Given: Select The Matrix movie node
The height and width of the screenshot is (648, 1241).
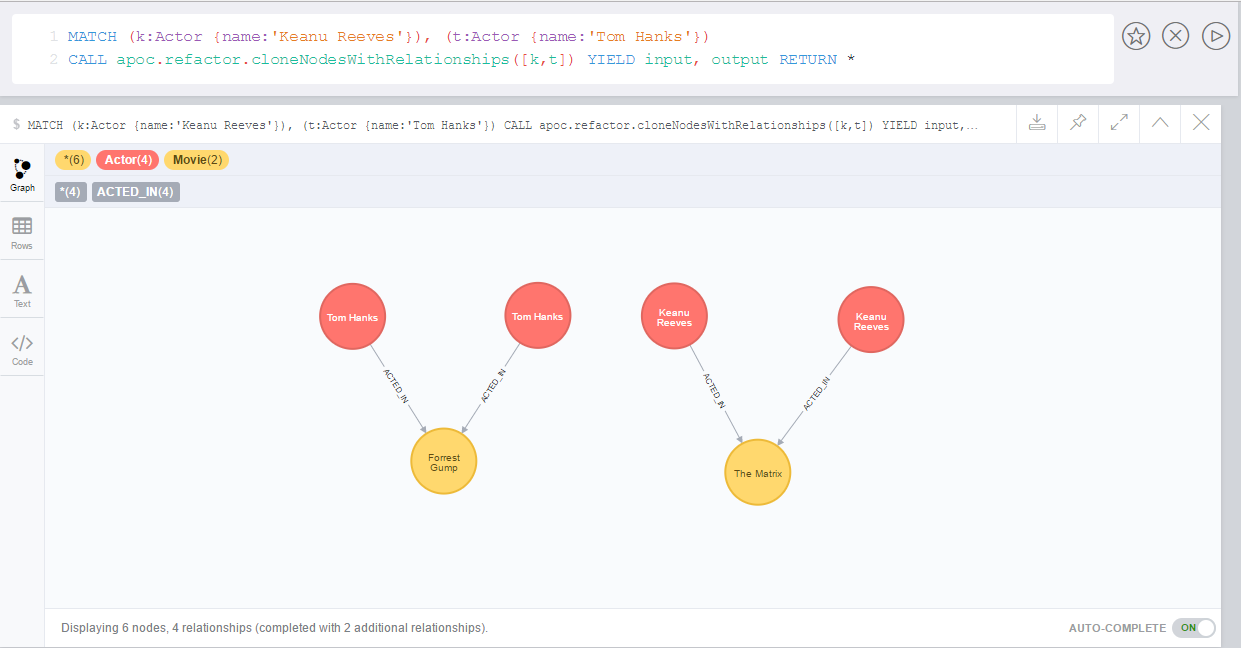Looking at the screenshot, I should click(x=757, y=472).
